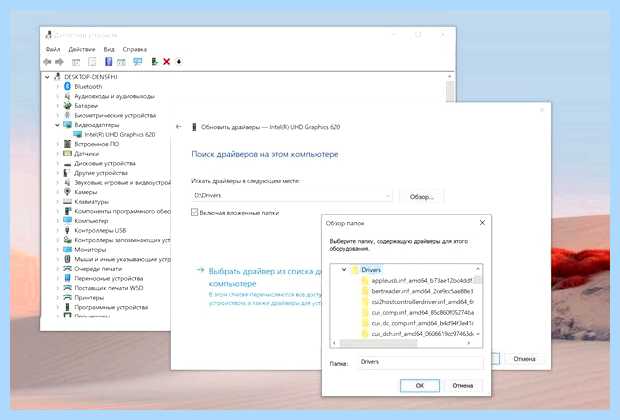Click Отмена in the Update Drivers wizard
This screenshot has width=620, height=420.
524,359
